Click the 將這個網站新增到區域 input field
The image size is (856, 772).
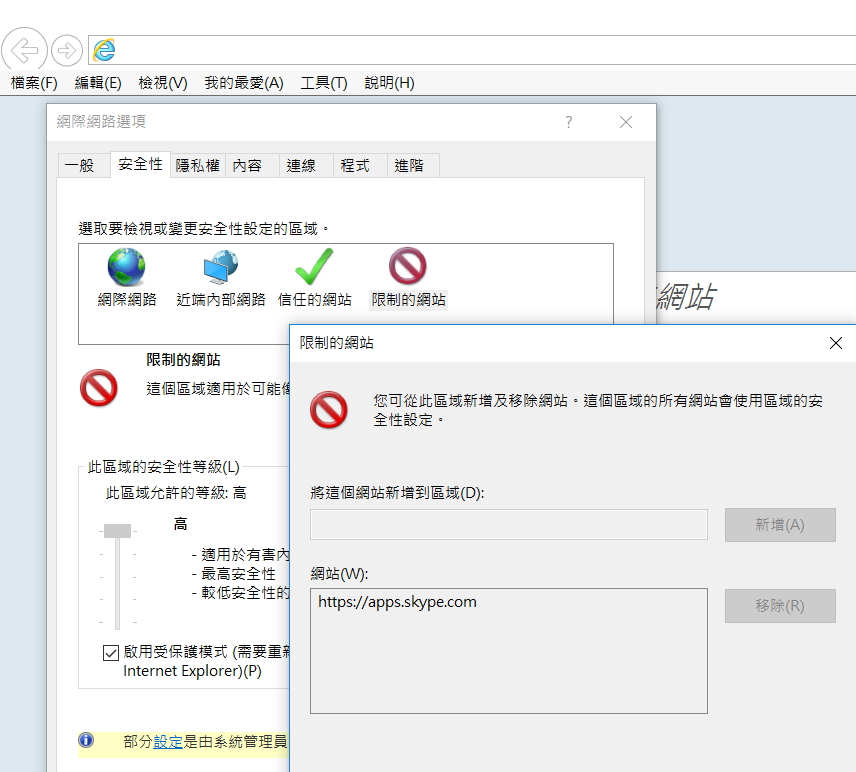click(x=509, y=525)
